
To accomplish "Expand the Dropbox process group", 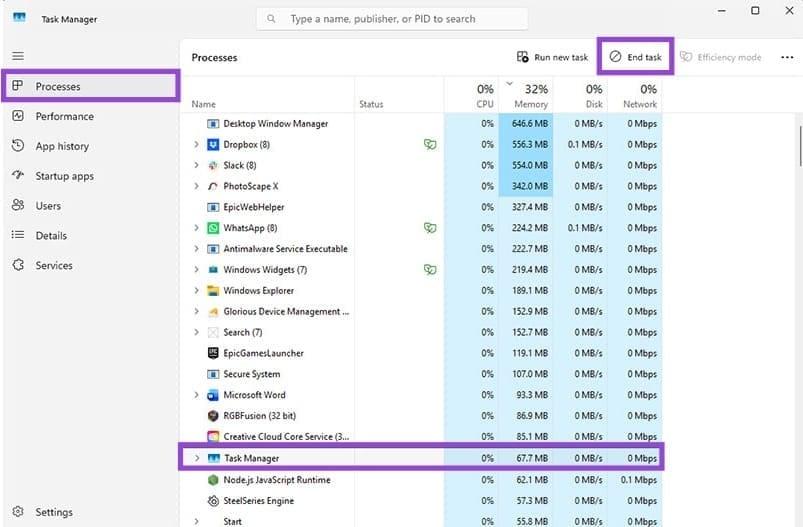I will click(196, 145).
